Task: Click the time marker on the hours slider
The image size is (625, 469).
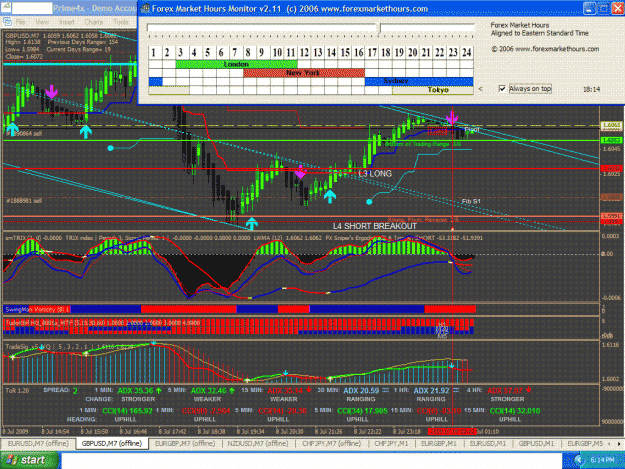Action: click(x=380, y=27)
